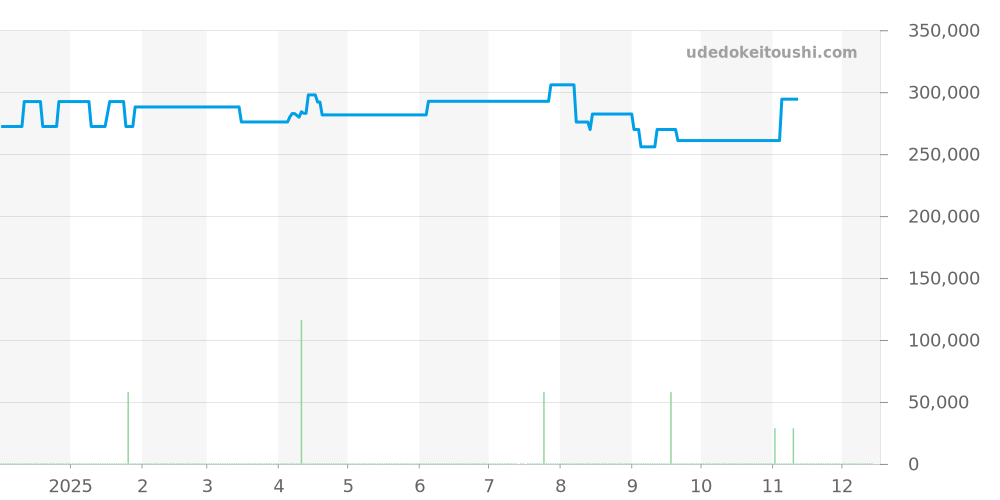Click the tallest green volume bar in April
This screenshot has width=1000, height=500.
[301, 390]
